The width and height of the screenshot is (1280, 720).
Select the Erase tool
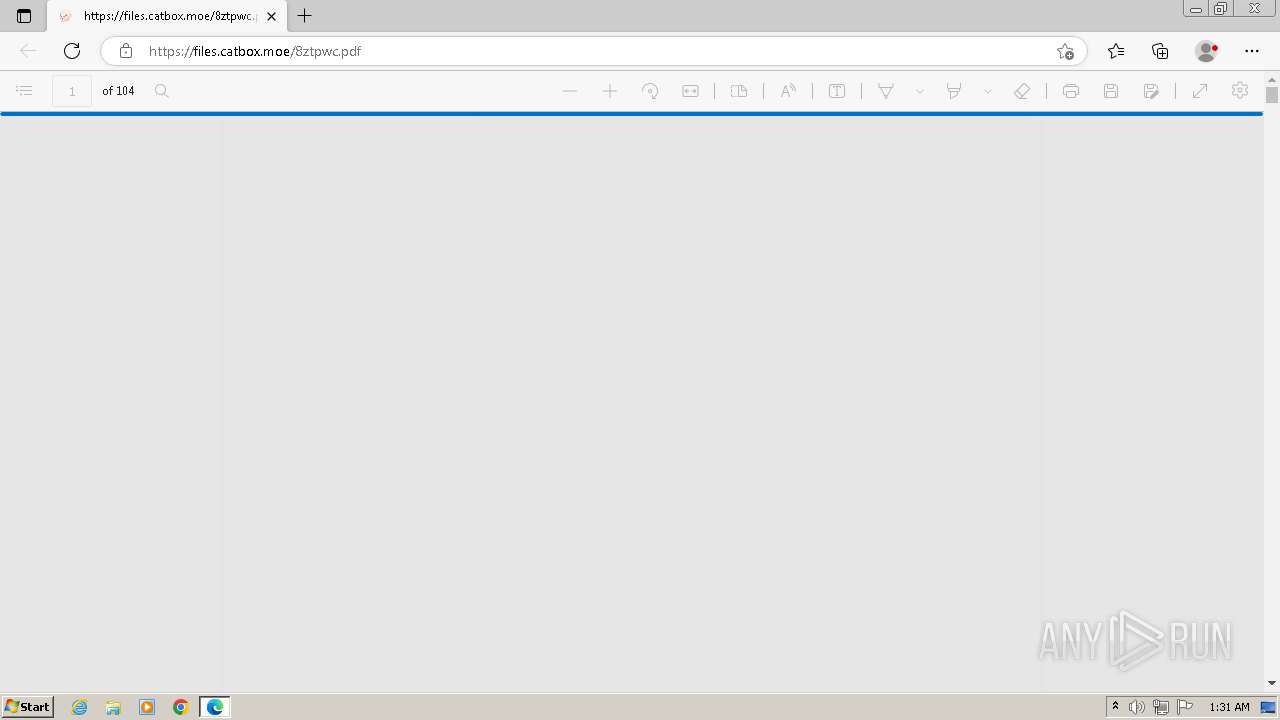(x=1022, y=91)
